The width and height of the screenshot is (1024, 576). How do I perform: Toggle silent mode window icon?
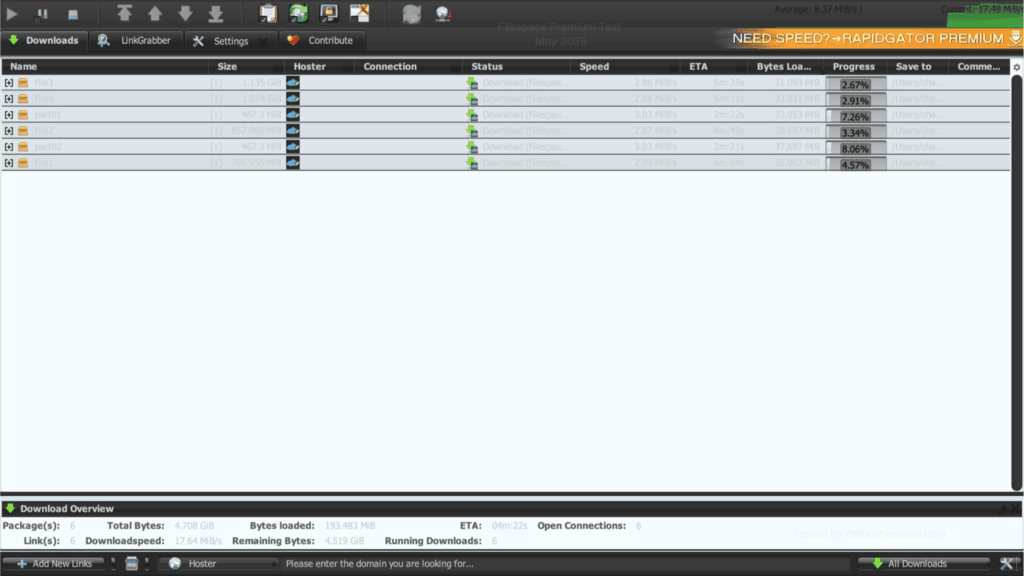359,13
